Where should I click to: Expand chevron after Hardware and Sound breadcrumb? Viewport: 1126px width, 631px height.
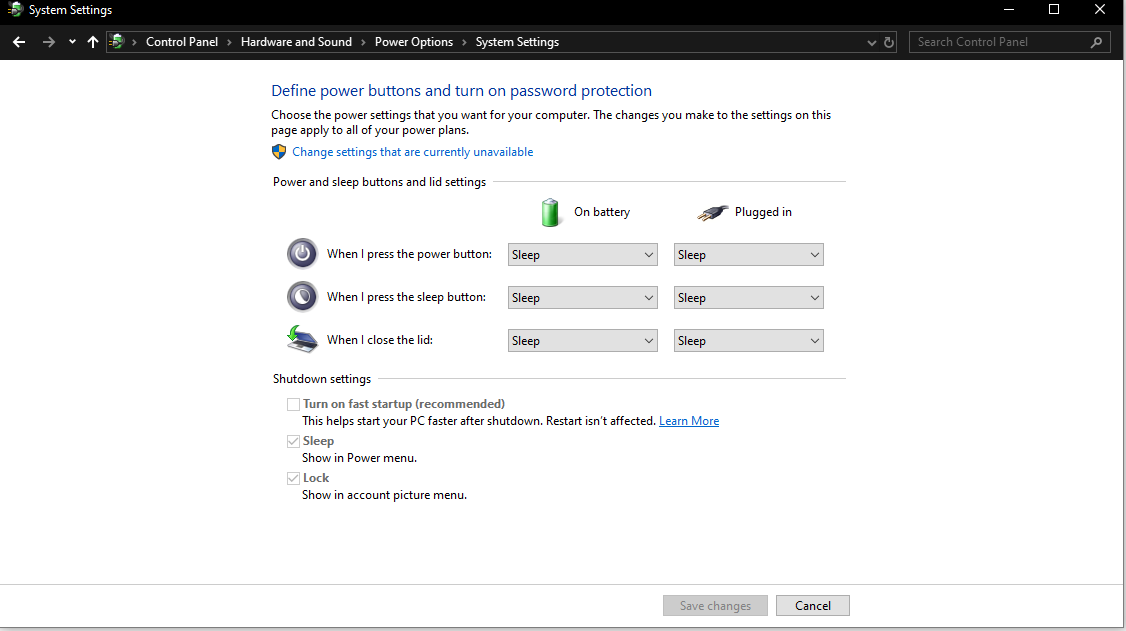point(363,42)
